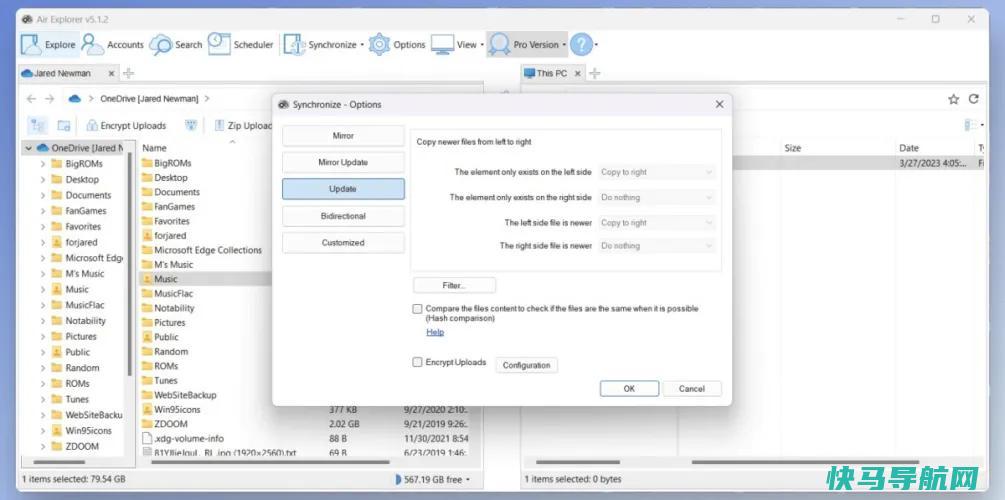Open the Explore toolbar button
This screenshot has height=500, width=1005.
click(x=49, y=44)
